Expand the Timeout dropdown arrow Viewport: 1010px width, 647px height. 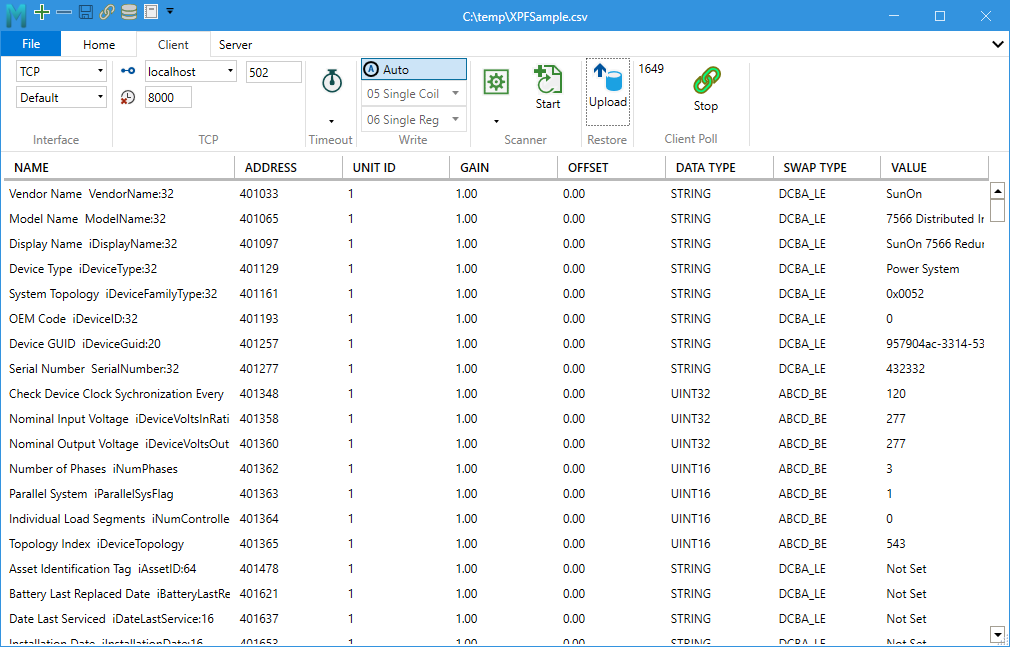tap(332, 121)
